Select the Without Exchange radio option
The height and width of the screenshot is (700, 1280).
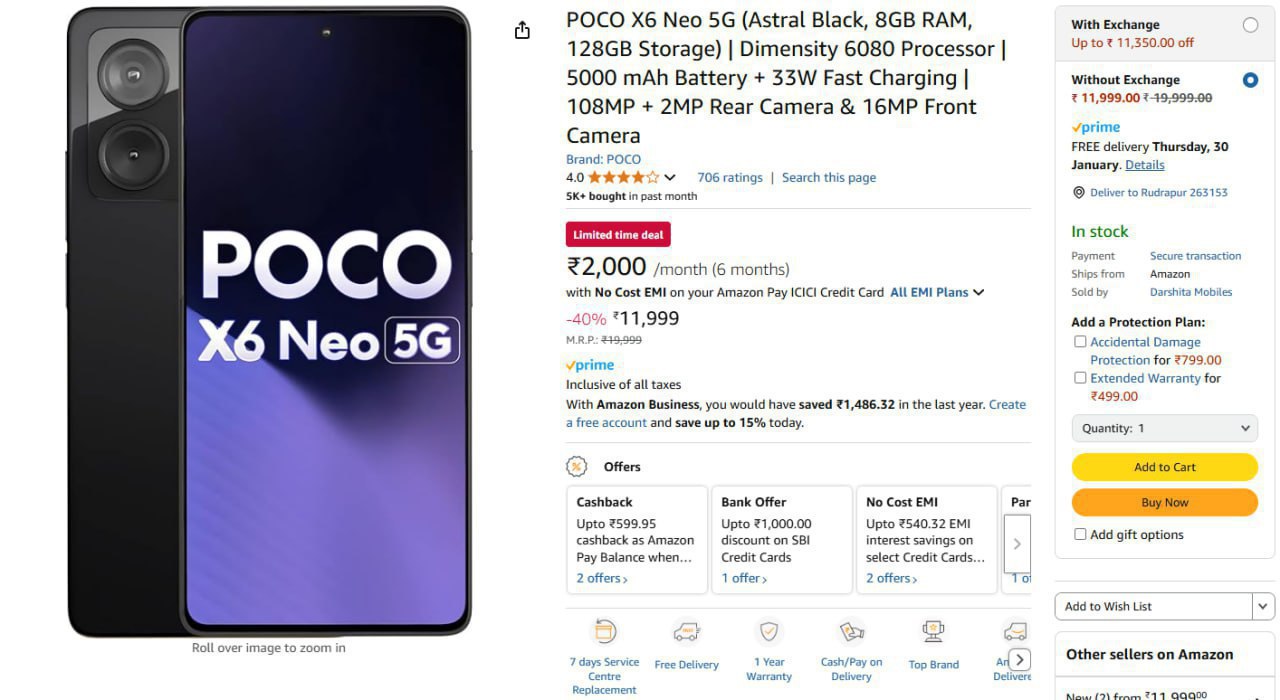(x=1250, y=80)
